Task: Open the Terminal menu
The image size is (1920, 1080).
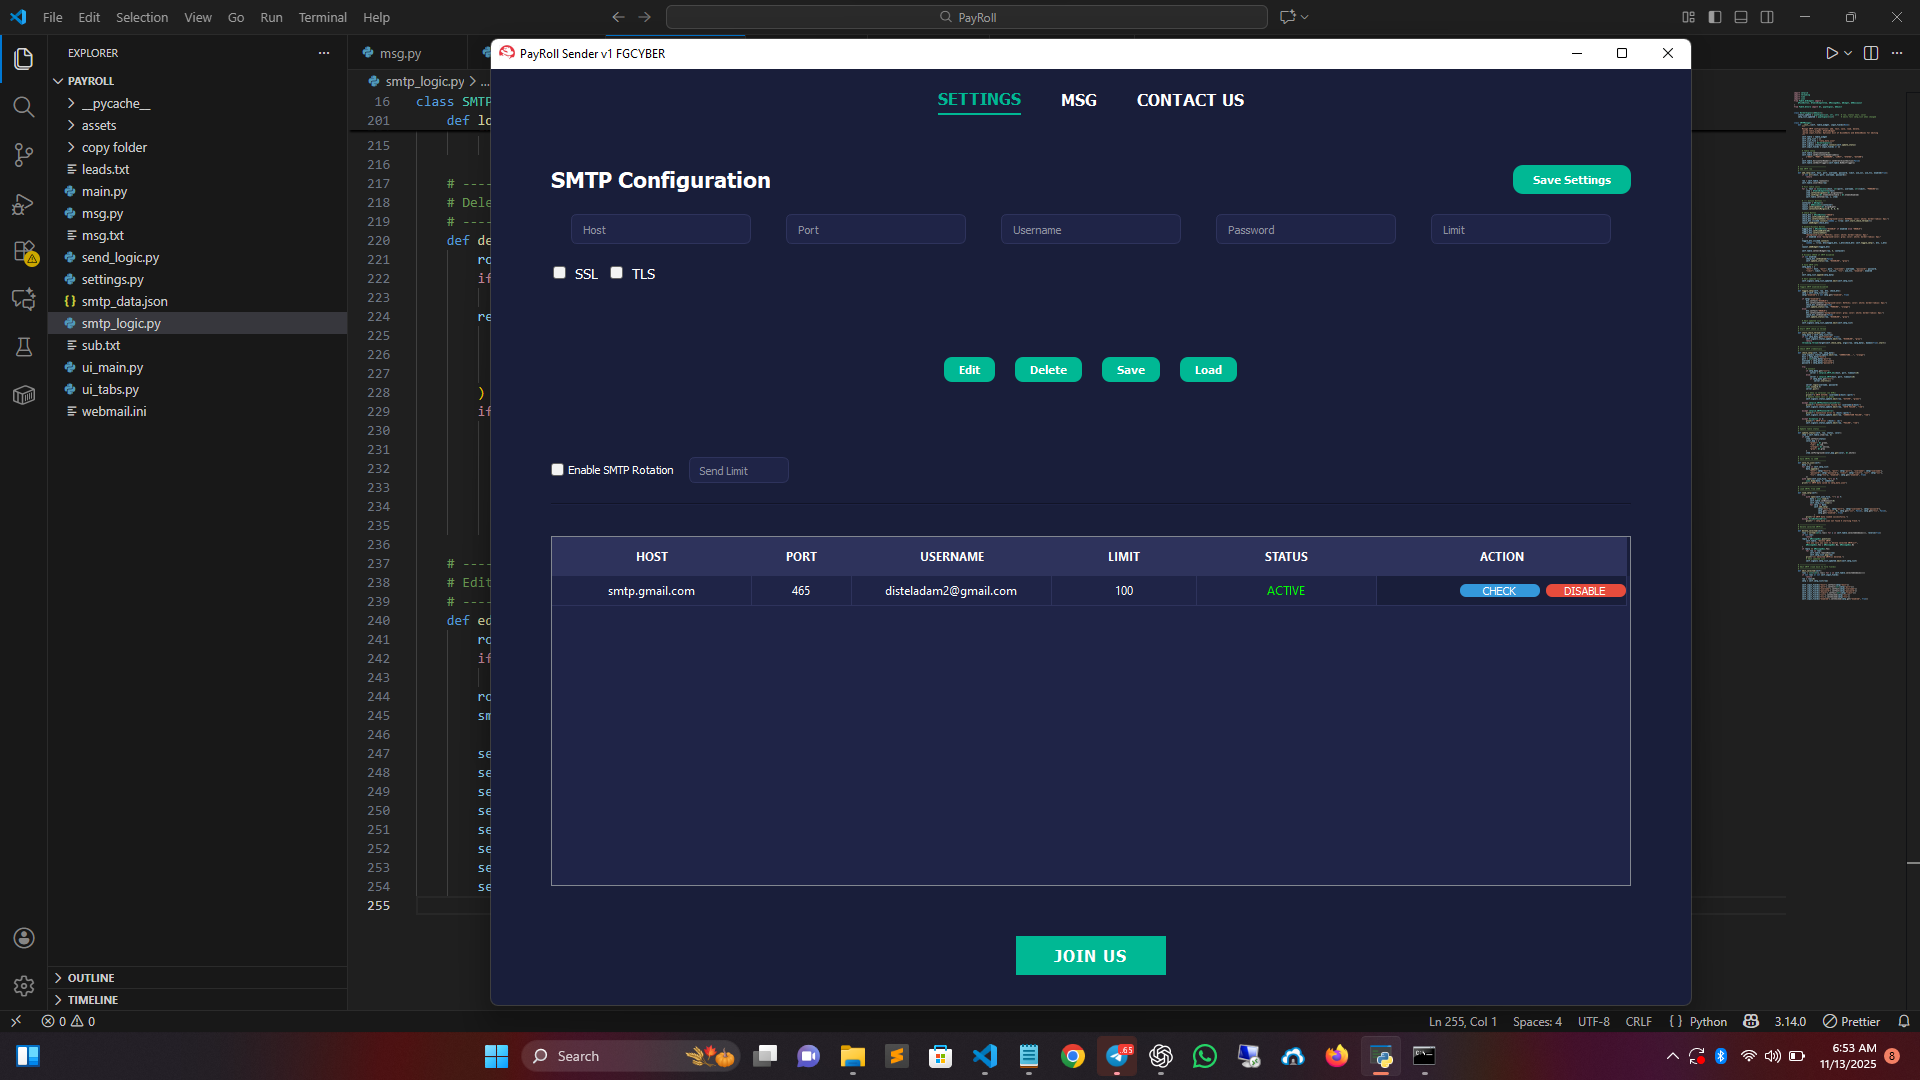Action: tap(322, 17)
